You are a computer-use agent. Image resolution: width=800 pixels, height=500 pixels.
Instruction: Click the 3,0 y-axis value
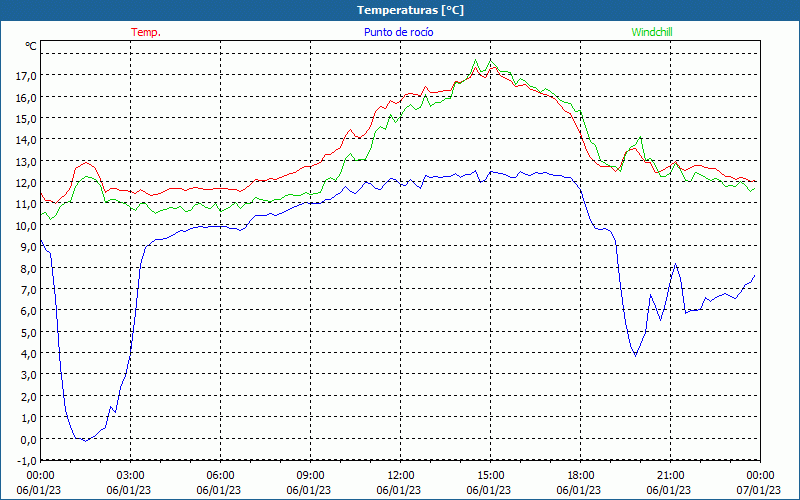29,375
